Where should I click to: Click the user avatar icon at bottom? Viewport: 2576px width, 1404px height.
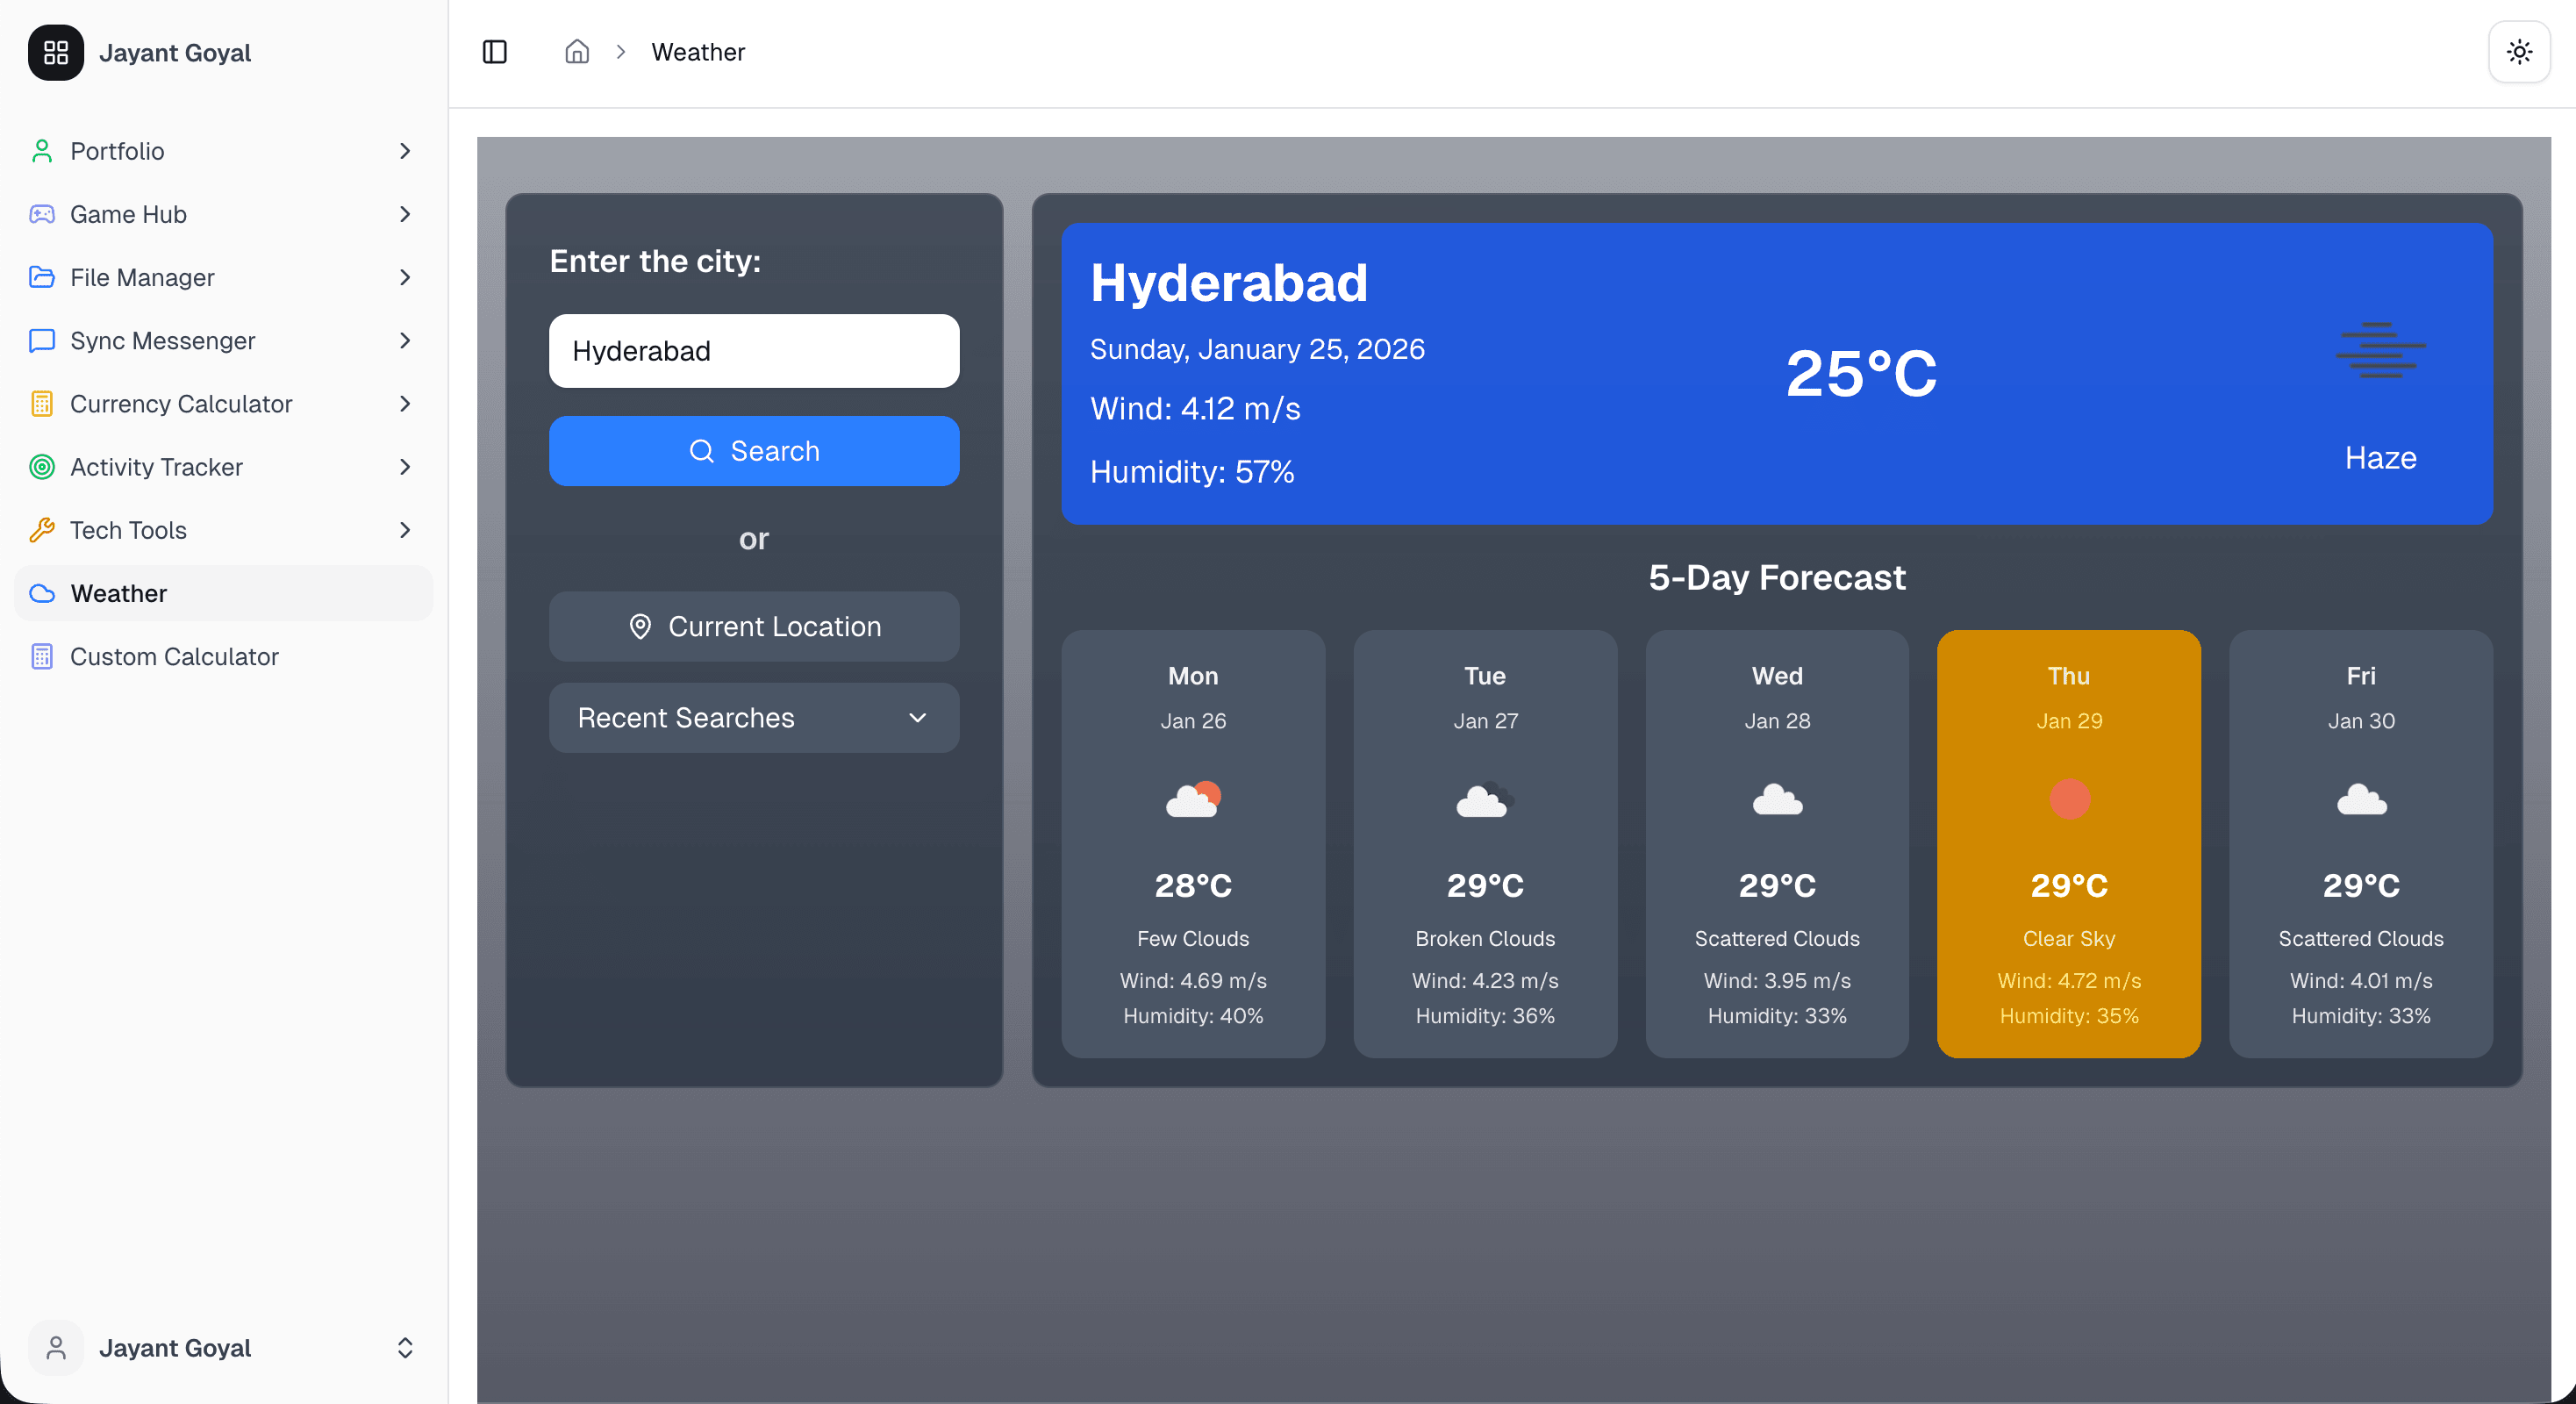click(56, 1348)
